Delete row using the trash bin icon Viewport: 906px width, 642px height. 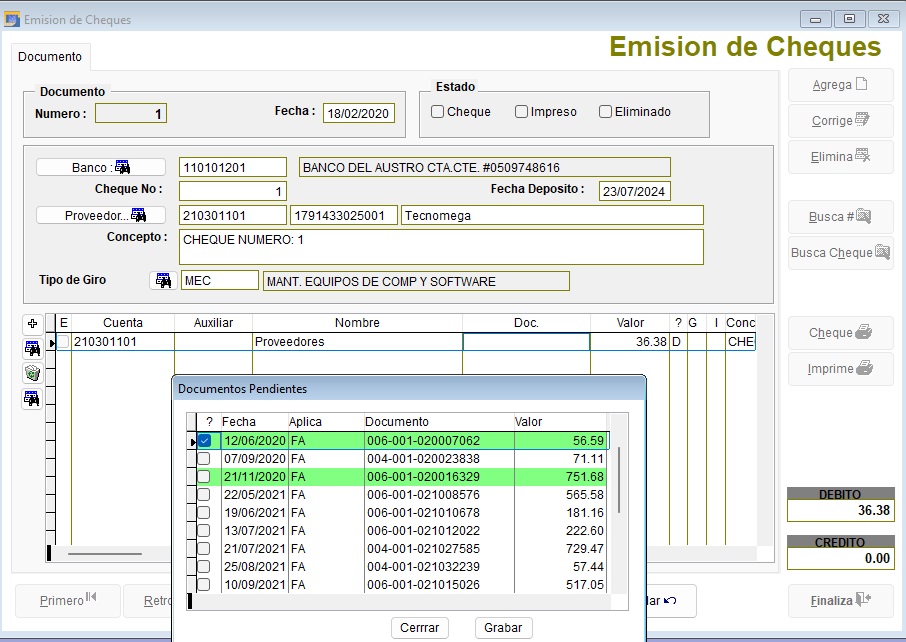pos(32,373)
